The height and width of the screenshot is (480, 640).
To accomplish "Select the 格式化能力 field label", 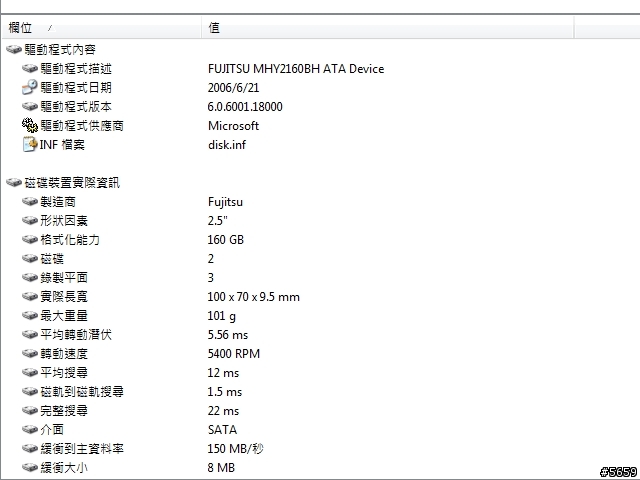I will [70, 240].
